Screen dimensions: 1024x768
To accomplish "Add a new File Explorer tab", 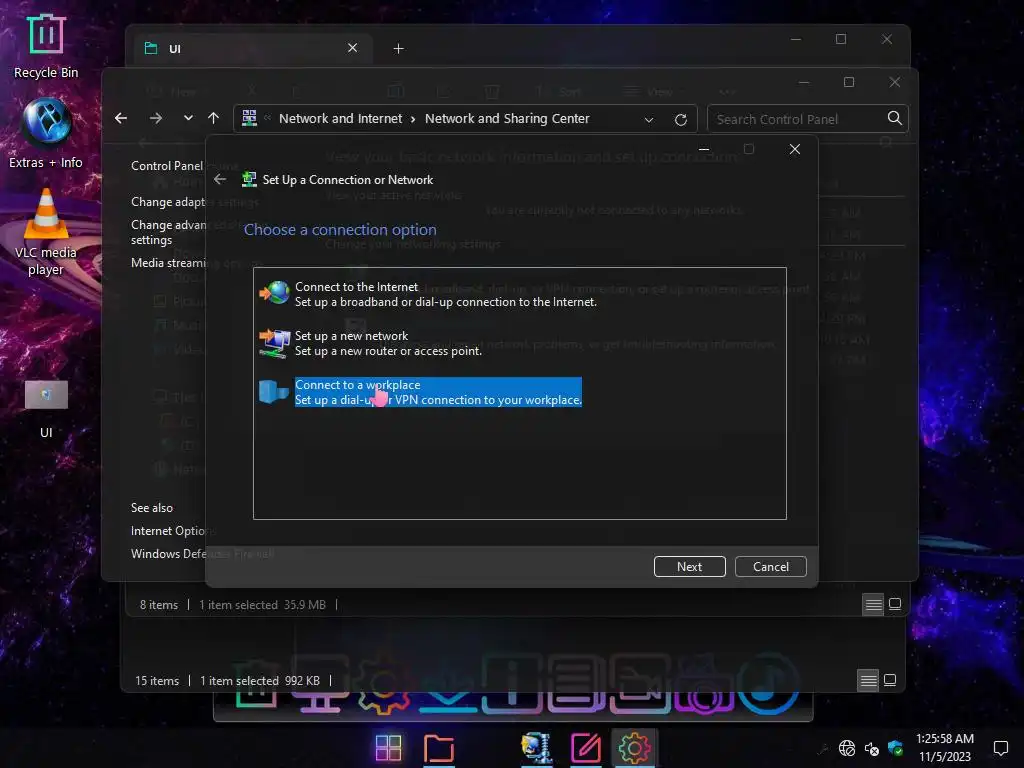I will [x=398, y=48].
